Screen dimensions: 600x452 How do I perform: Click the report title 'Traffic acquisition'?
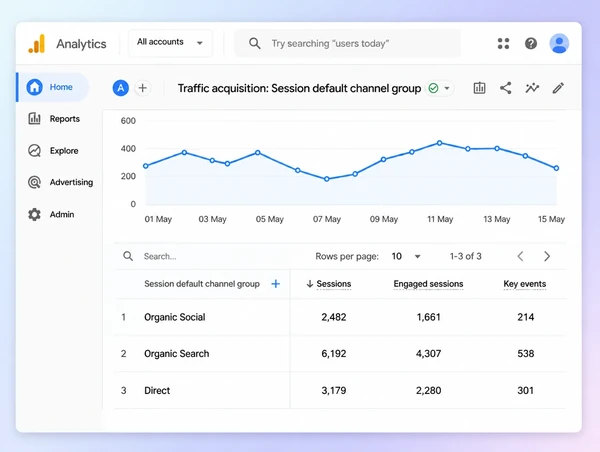(x=299, y=88)
